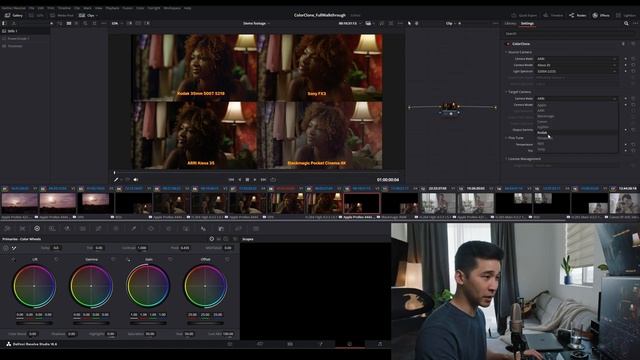This screenshot has width=640, height=360.
Task: Switch to the Library tab
Action: click(510, 23)
